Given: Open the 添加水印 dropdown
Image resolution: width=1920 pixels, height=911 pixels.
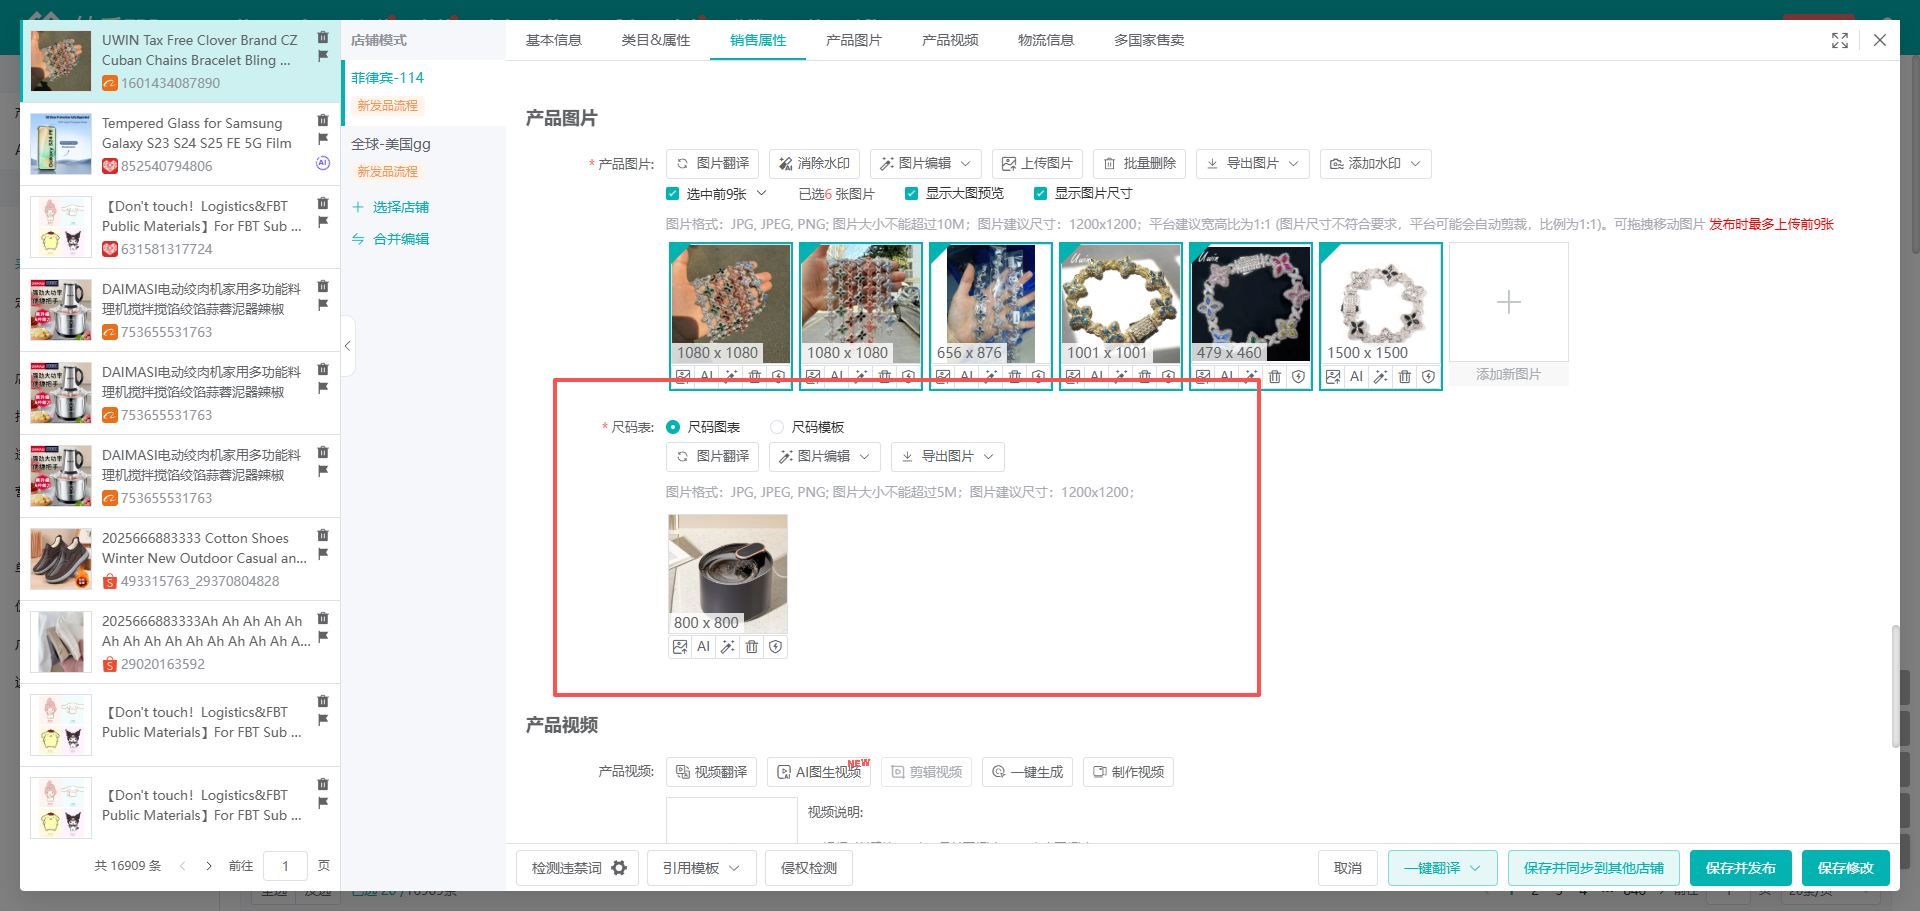Looking at the screenshot, I should point(1375,163).
